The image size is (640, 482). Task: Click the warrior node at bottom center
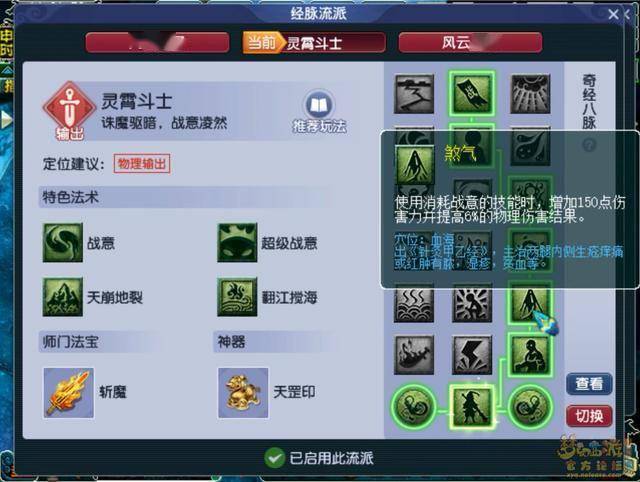pyautogui.click(x=472, y=406)
